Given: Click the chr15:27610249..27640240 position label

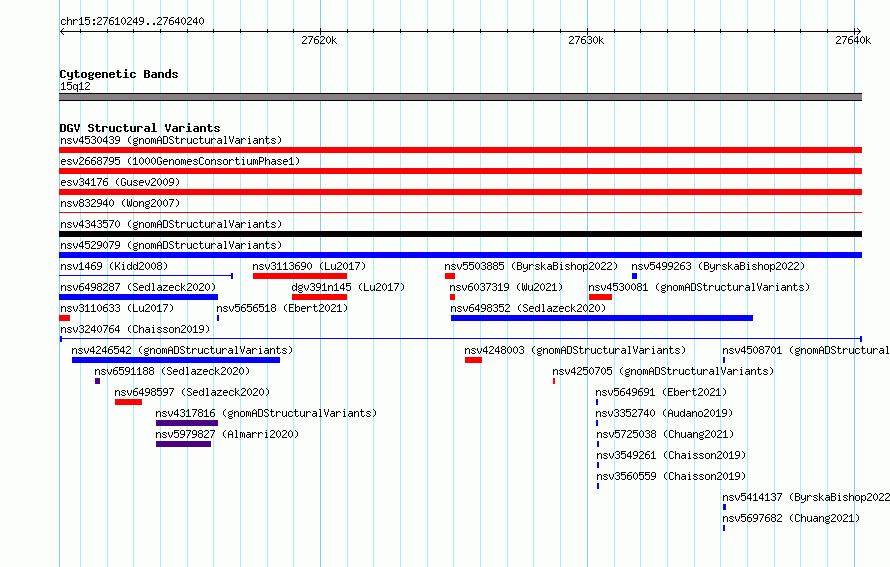Looking at the screenshot, I should tap(132, 21).
